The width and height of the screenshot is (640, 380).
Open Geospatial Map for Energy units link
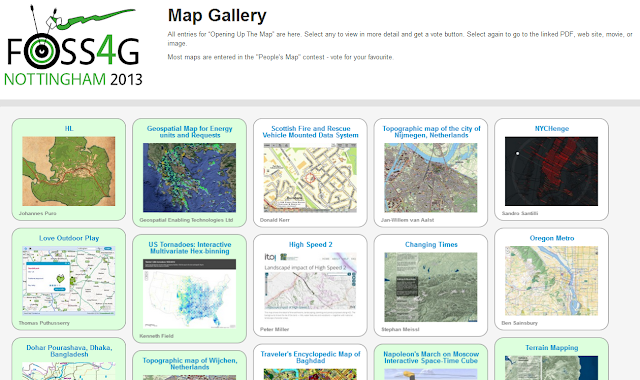coord(189,132)
